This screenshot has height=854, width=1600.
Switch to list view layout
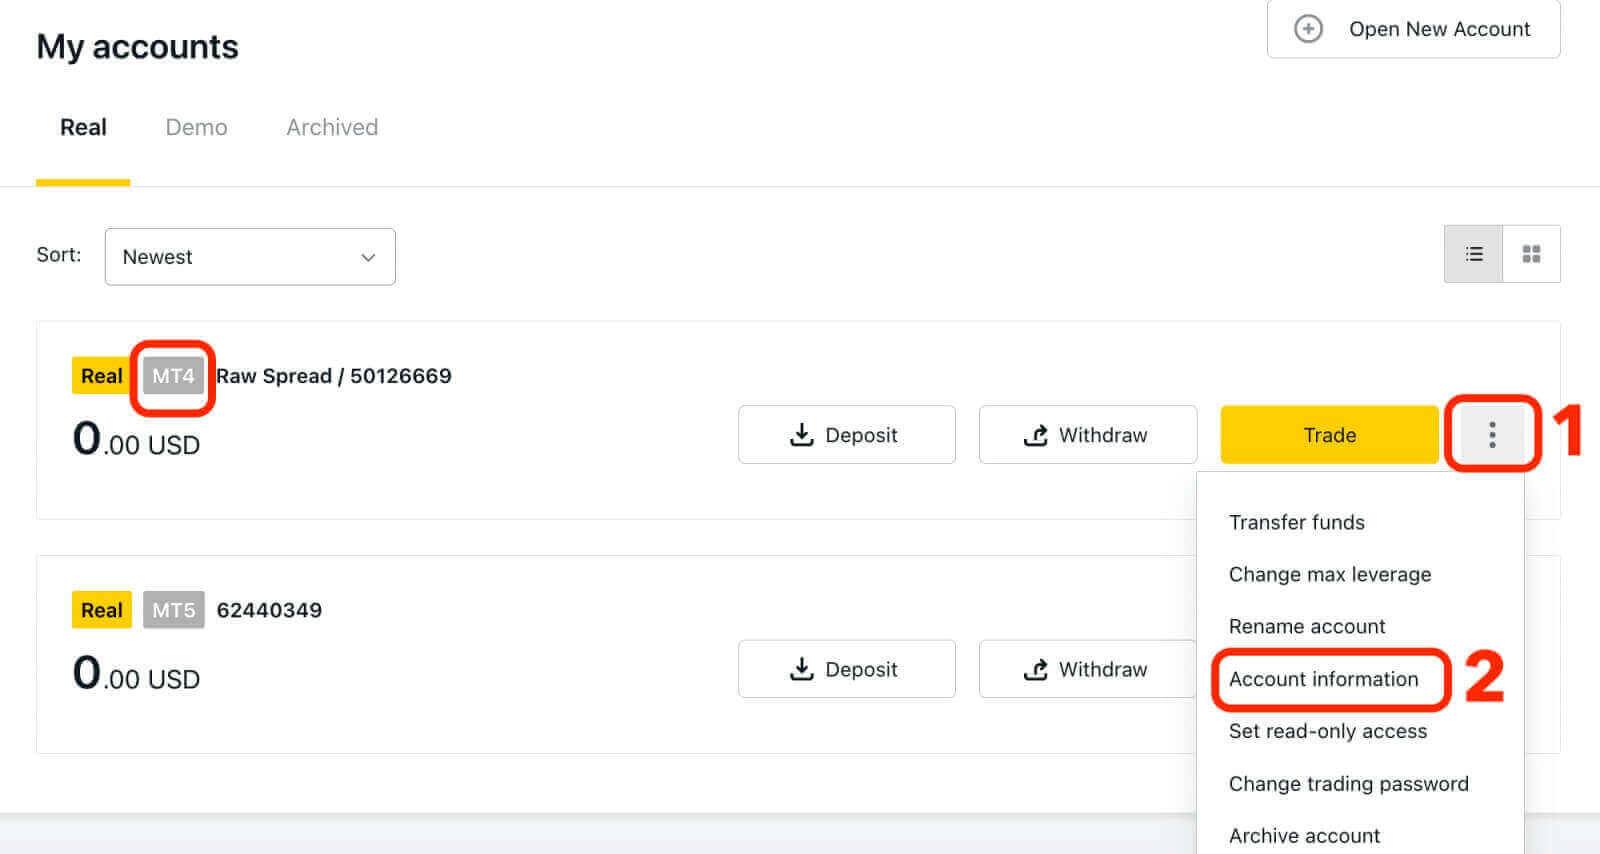pos(1472,253)
